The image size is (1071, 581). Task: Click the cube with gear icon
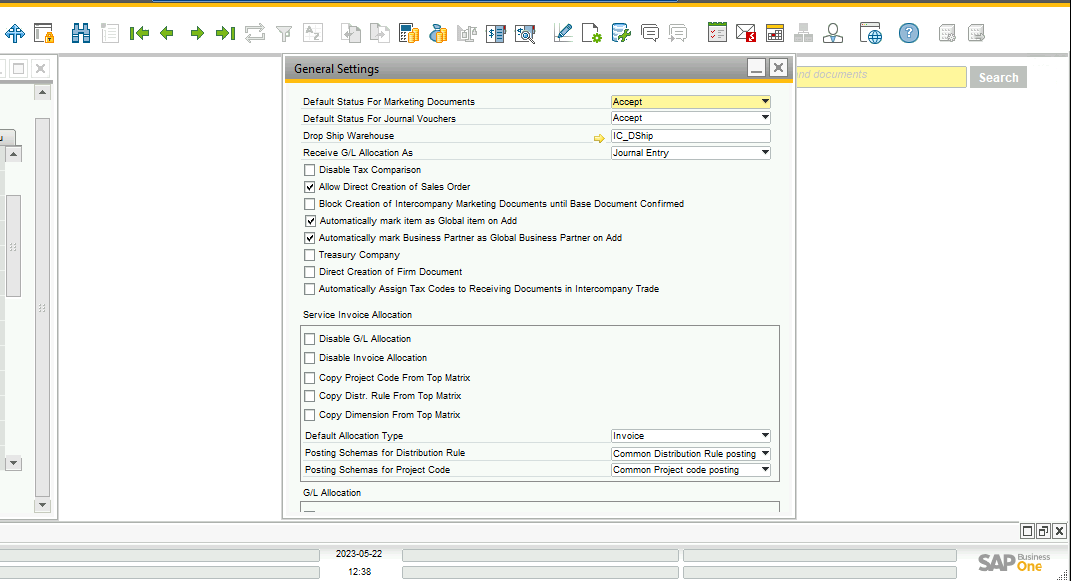pyautogui.click(x=947, y=33)
